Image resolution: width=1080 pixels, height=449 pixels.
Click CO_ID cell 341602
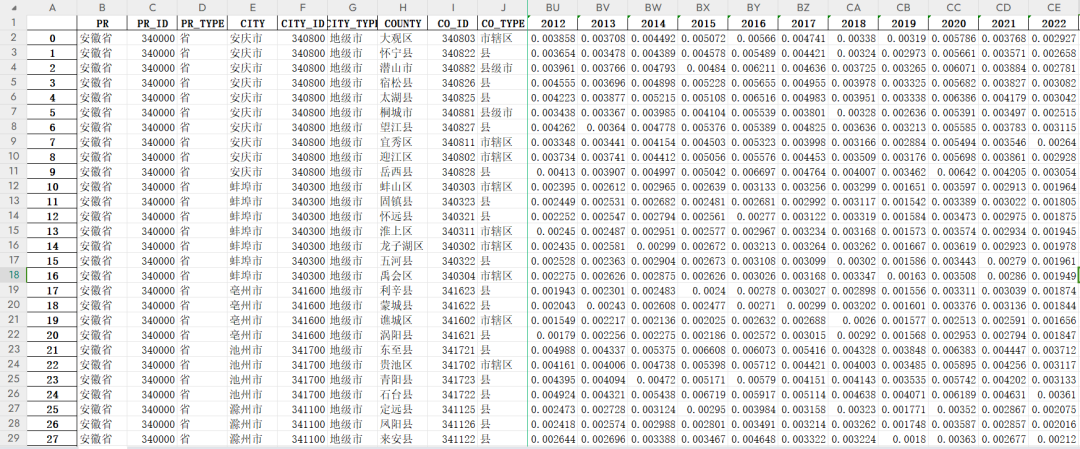tap(453, 320)
